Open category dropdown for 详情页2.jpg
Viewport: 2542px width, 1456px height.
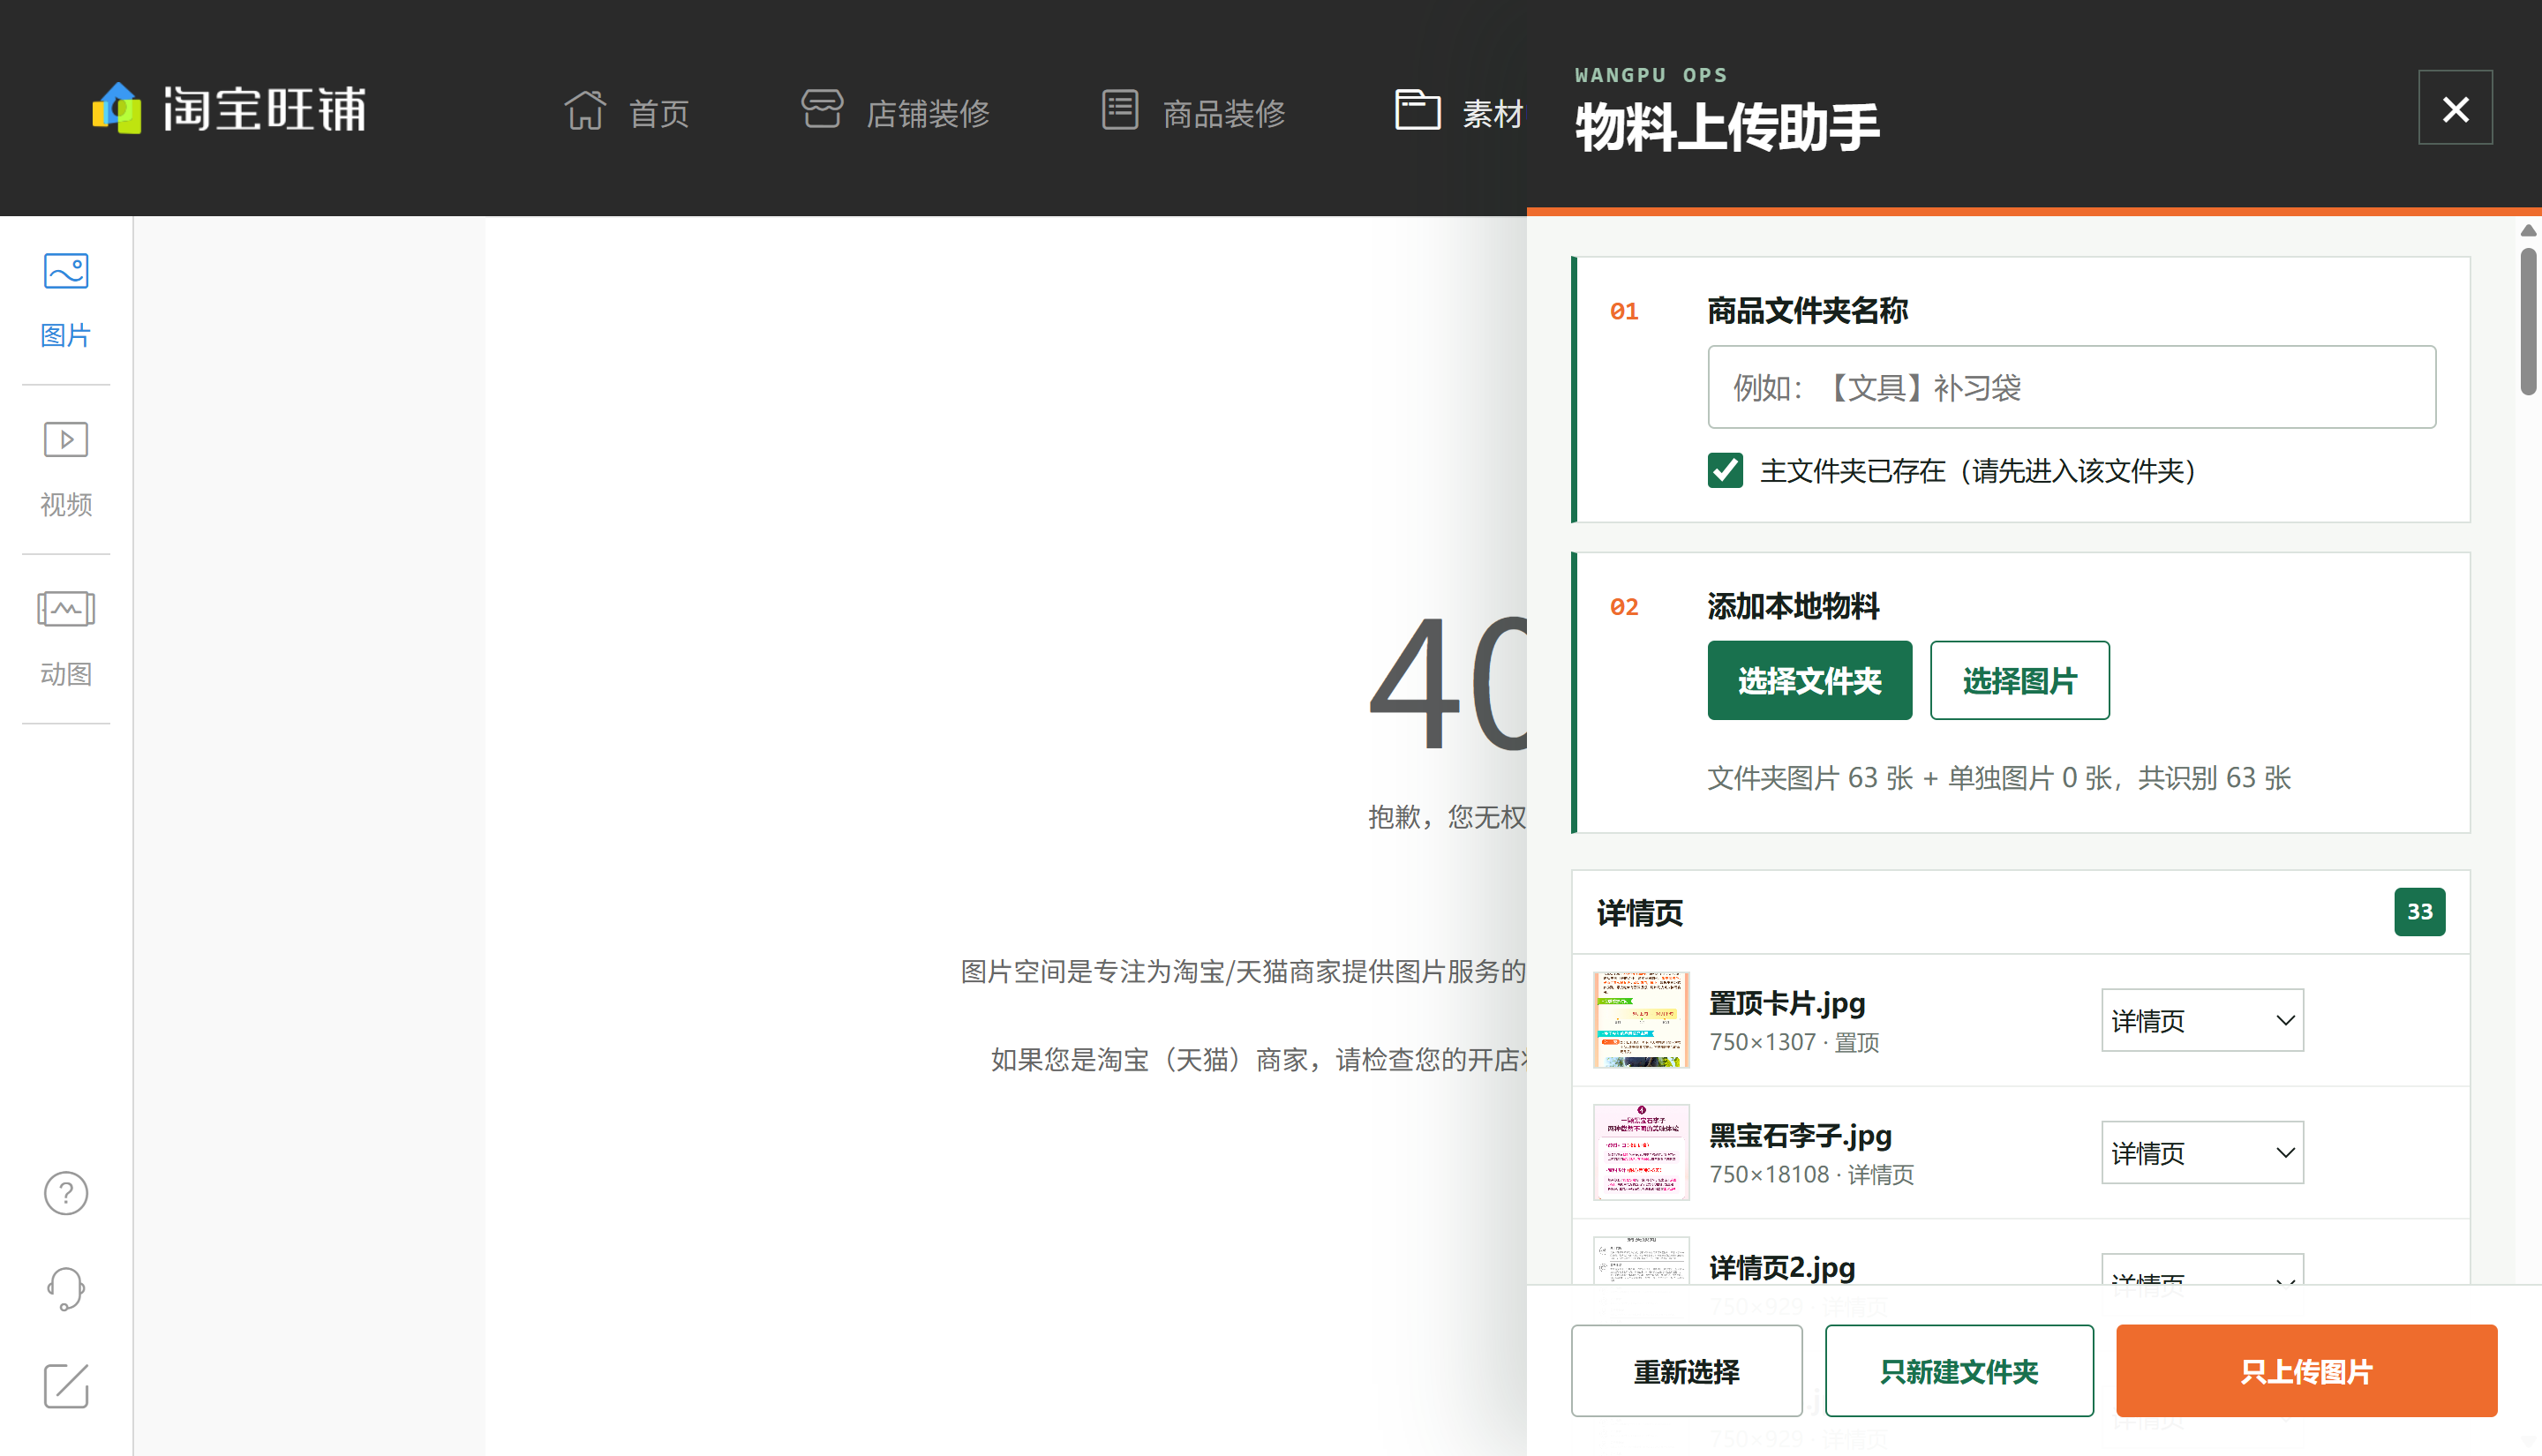(2202, 1270)
